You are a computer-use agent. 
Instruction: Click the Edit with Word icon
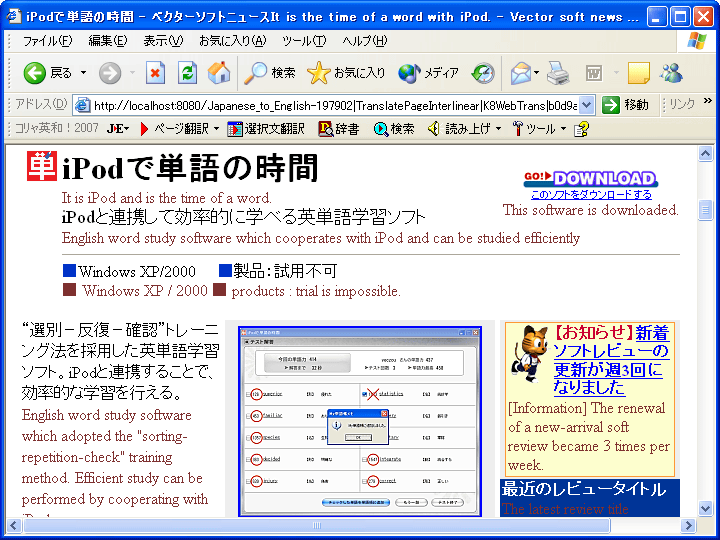[594, 73]
